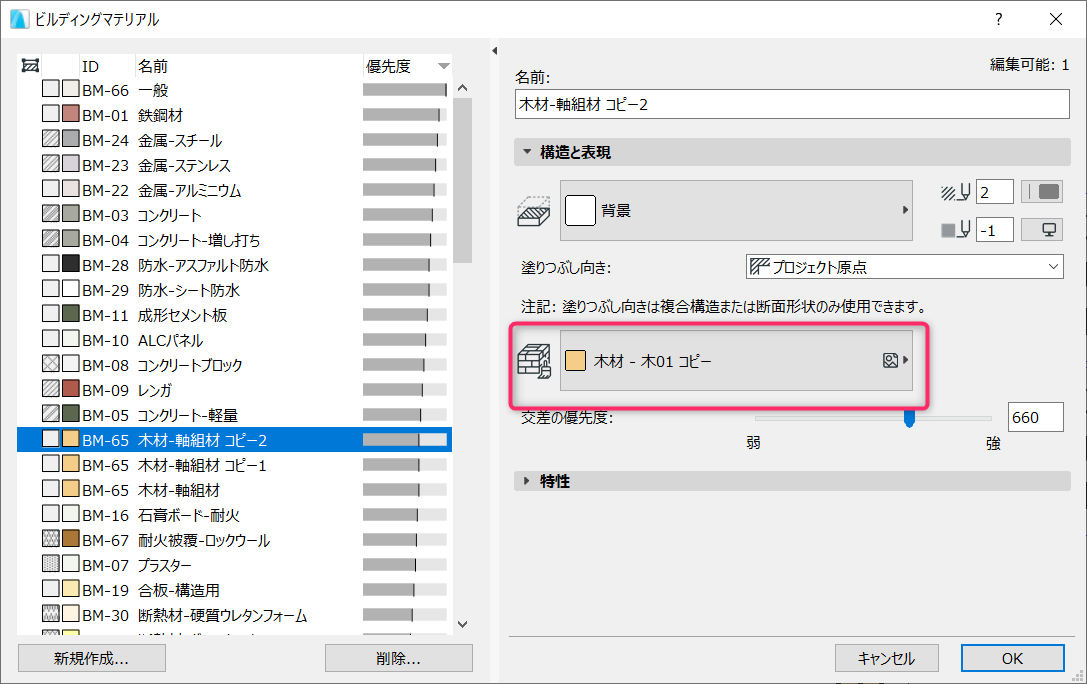This screenshot has height=684, width=1087.
Task: Select BM-05 コンクリート-軽量 row
Action: pos(234,414)
